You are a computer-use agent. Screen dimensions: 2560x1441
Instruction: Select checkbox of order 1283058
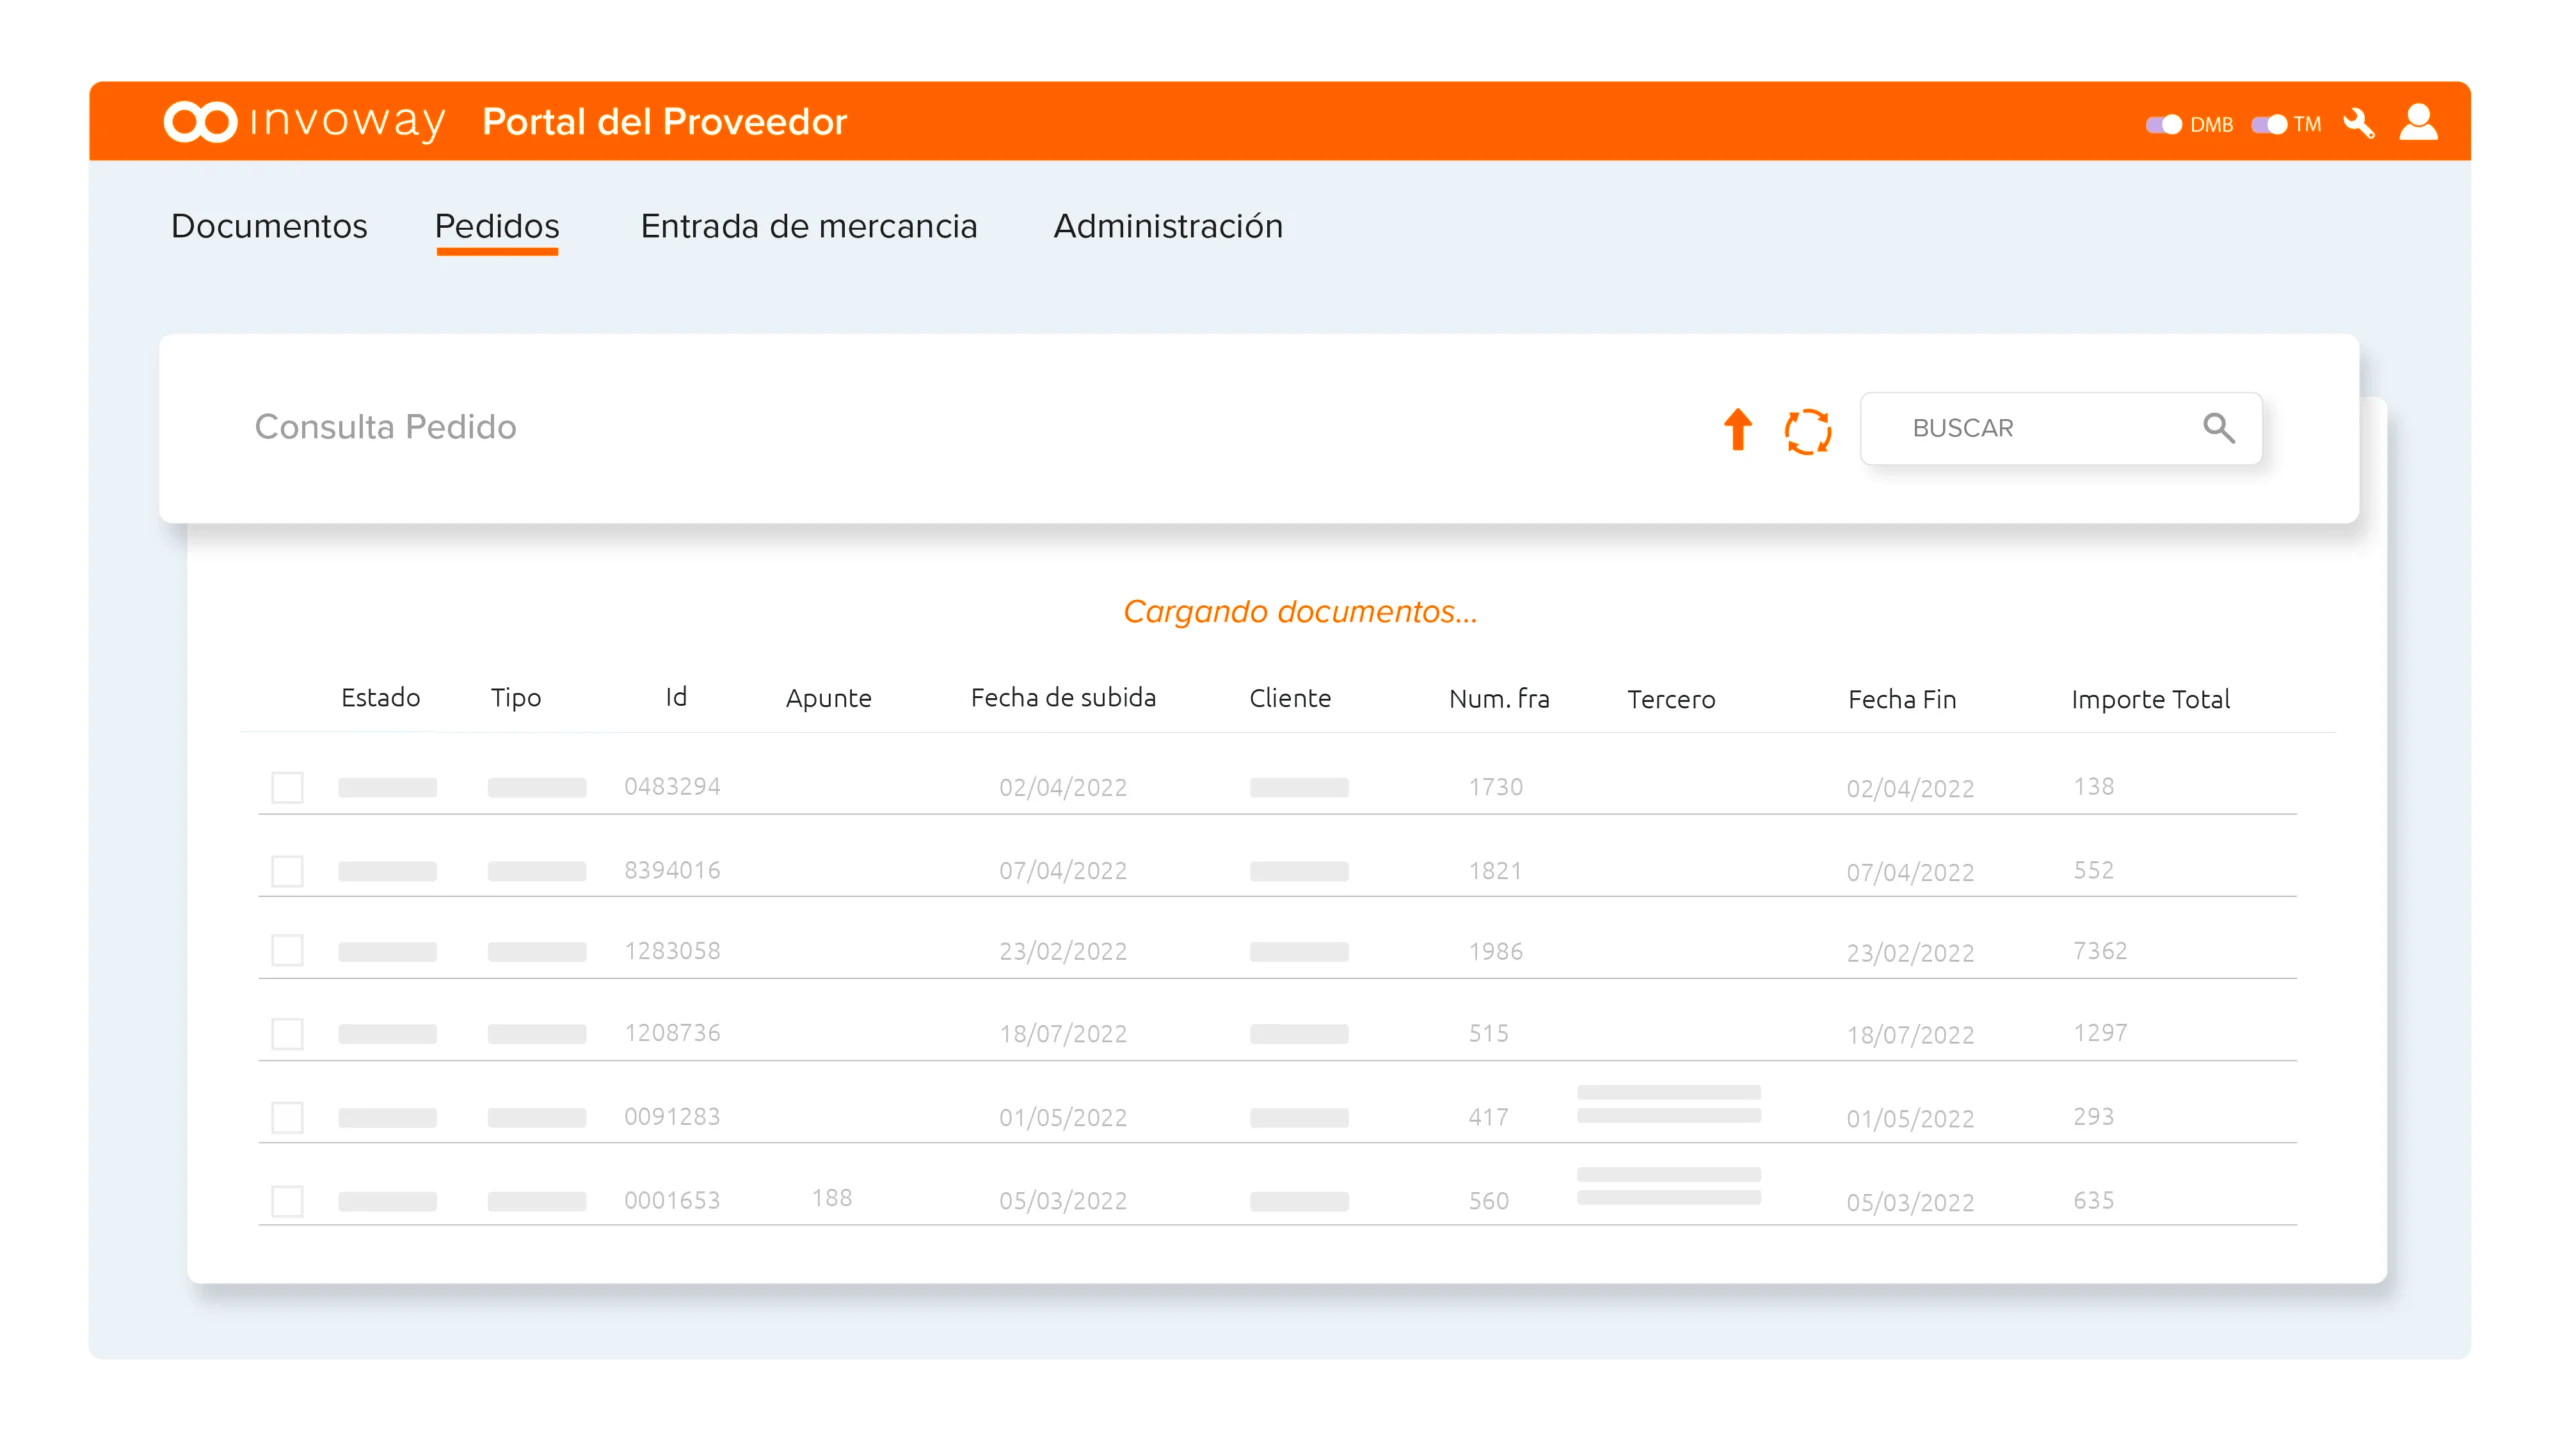[288, 951]
